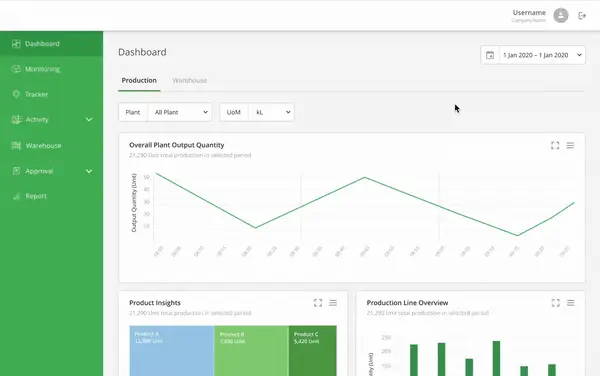Viewport: 600px width, 376px height.
Task: Go to Tracker in sidebar
Action: coord(51,94)
